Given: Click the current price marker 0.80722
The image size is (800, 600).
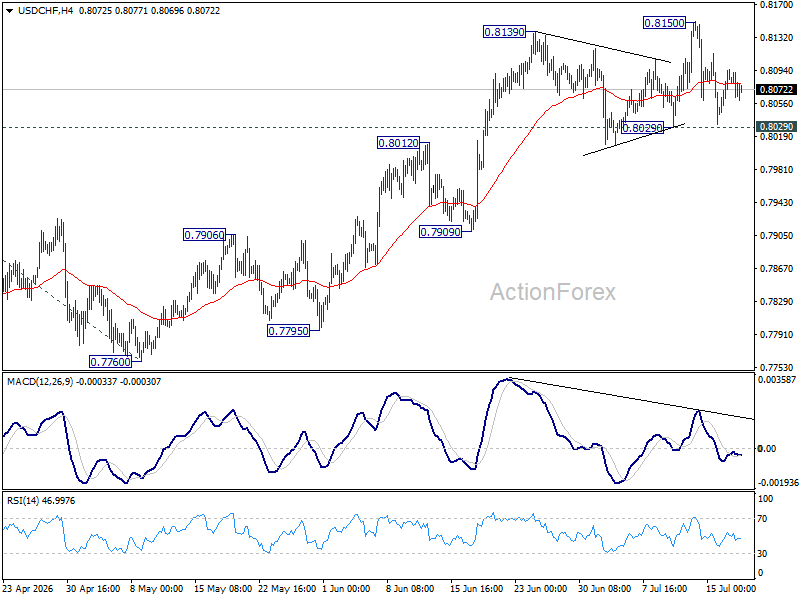Looking at the screenshot, I should click(x=776, y=90).
